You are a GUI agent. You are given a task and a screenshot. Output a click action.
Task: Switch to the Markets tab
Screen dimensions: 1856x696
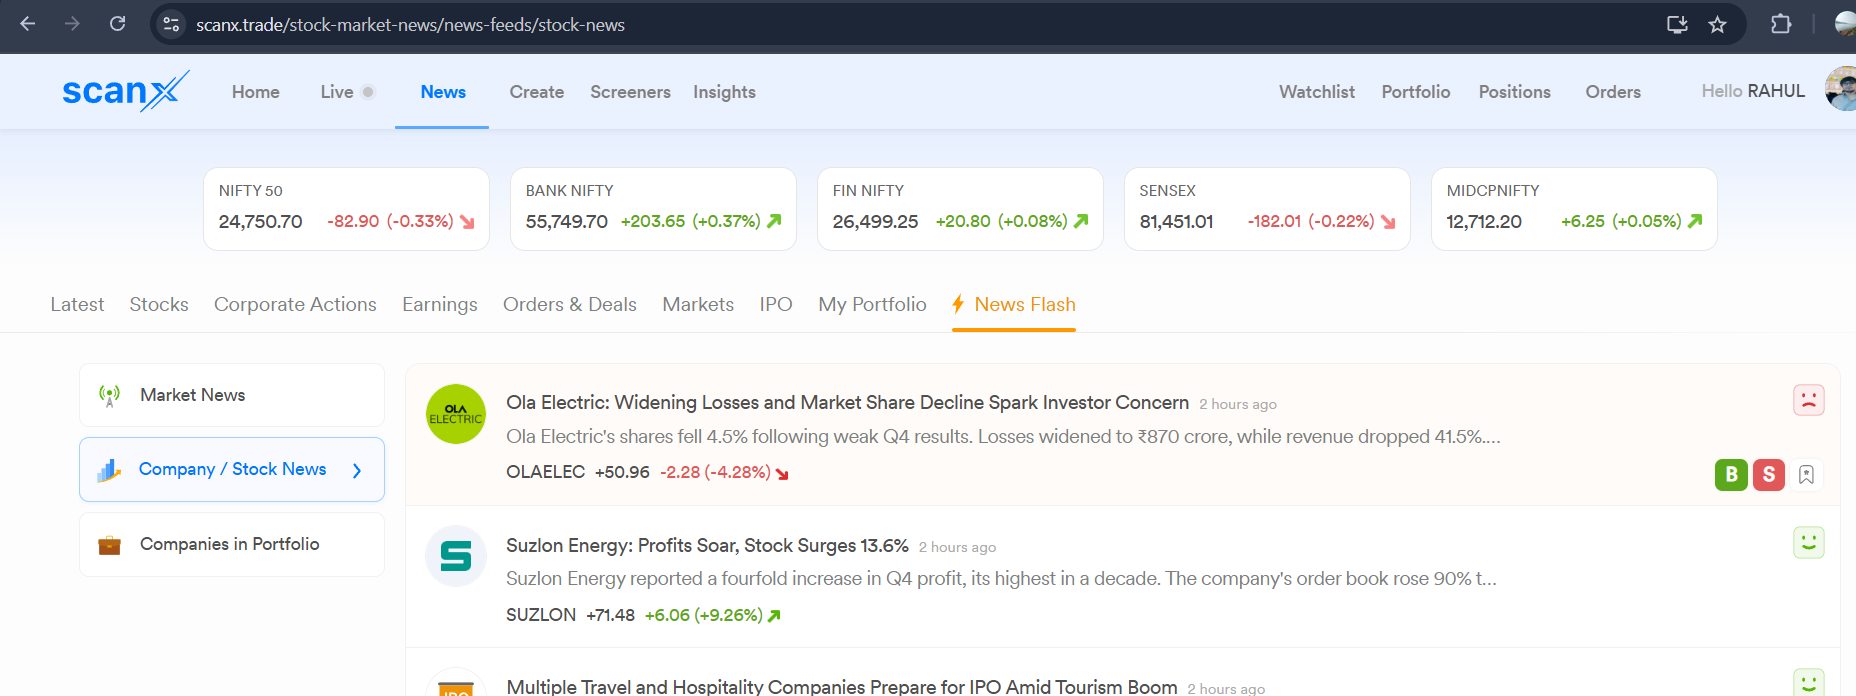[698, 304]
